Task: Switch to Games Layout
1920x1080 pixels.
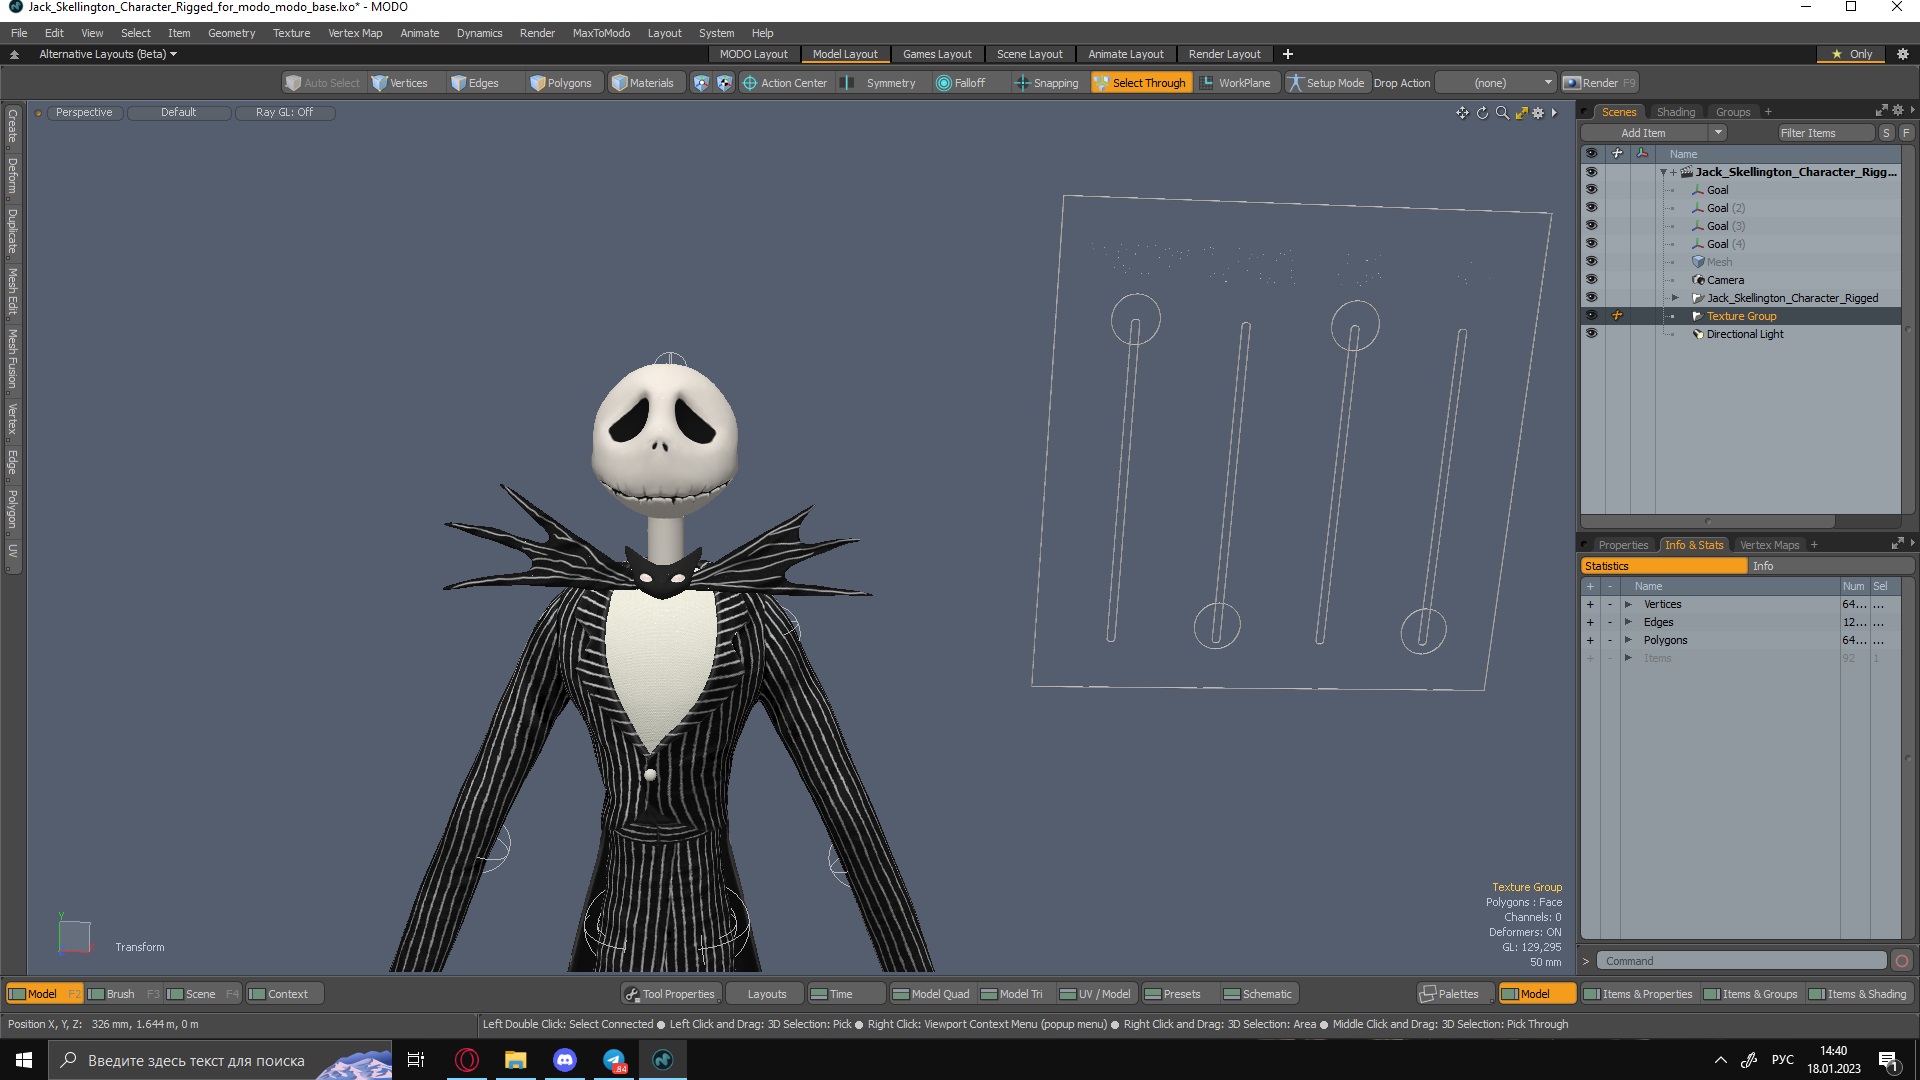Action: [x=936, y=54]
